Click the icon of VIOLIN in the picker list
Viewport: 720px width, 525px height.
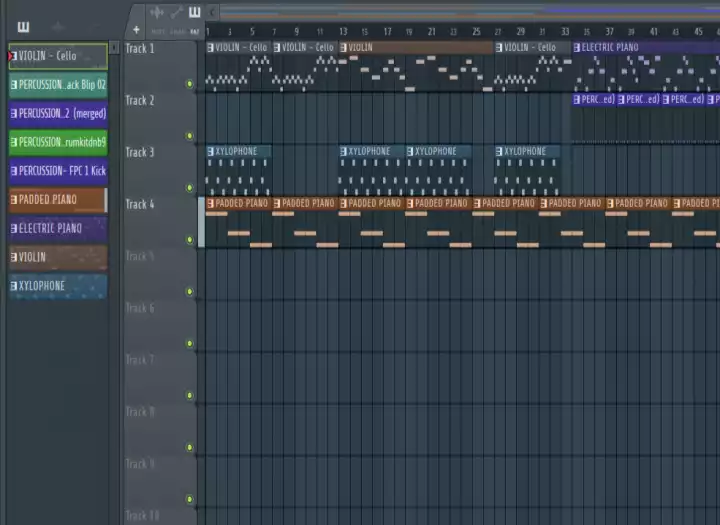(x=14, y=257)
